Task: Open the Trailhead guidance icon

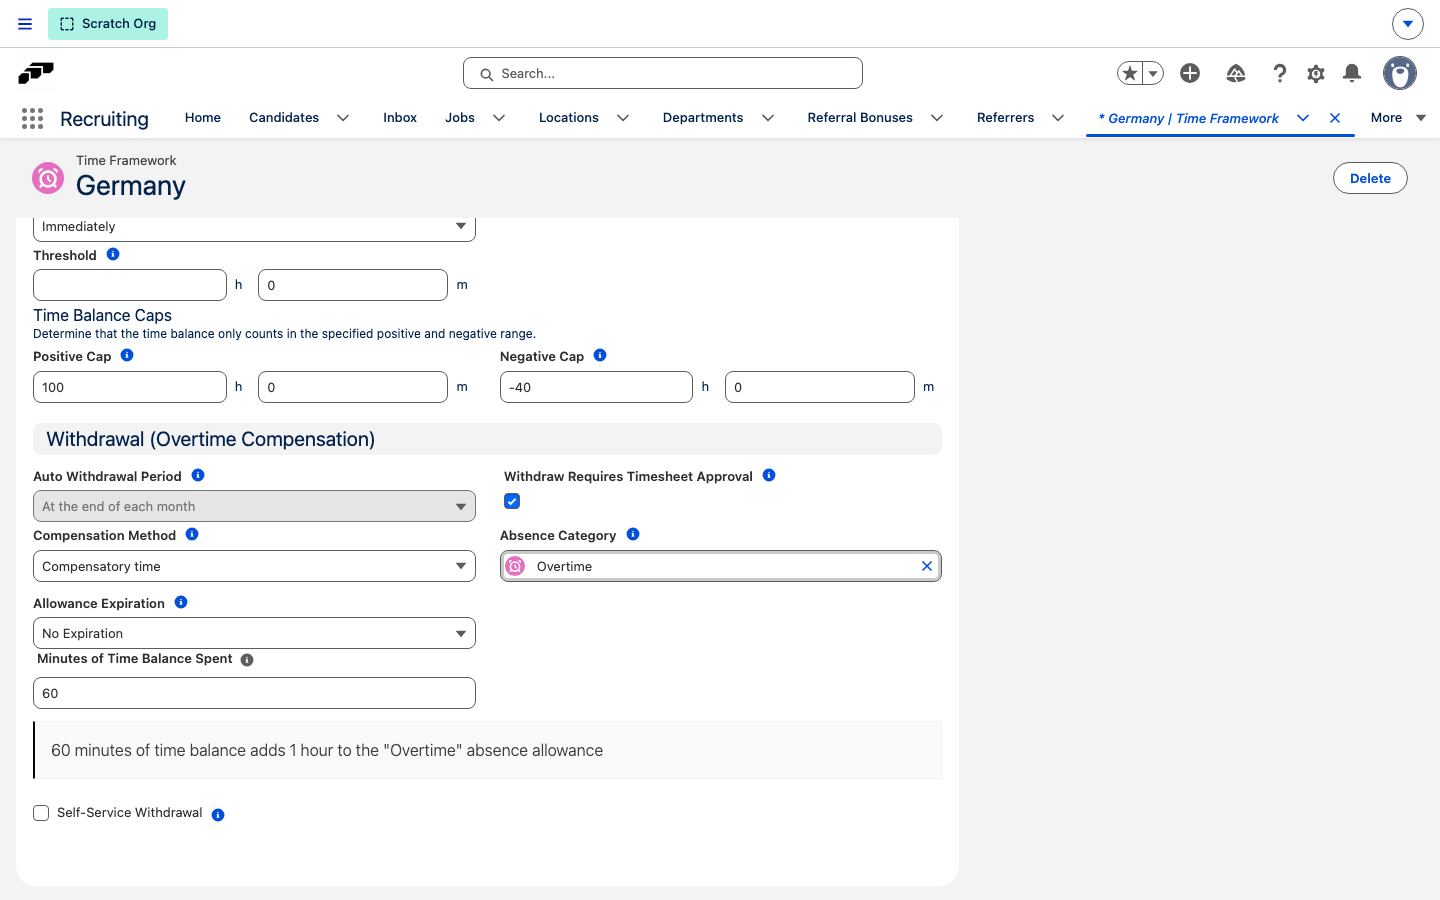Action: tap(1236, 73)
